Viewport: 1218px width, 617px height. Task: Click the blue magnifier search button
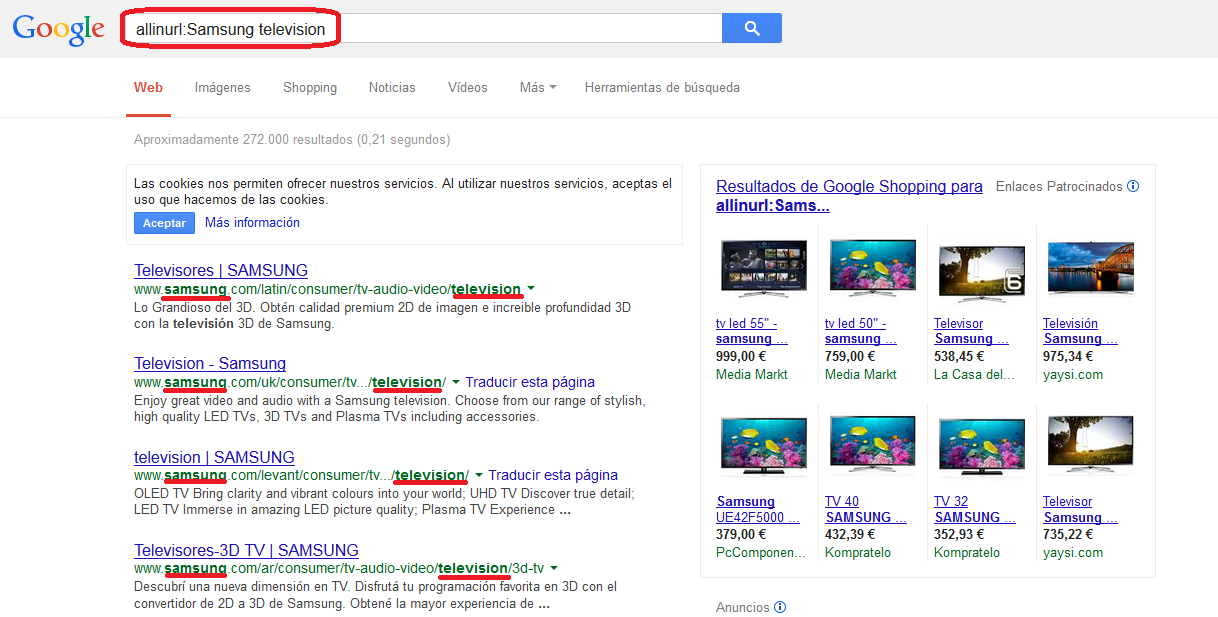coord(751,28)
